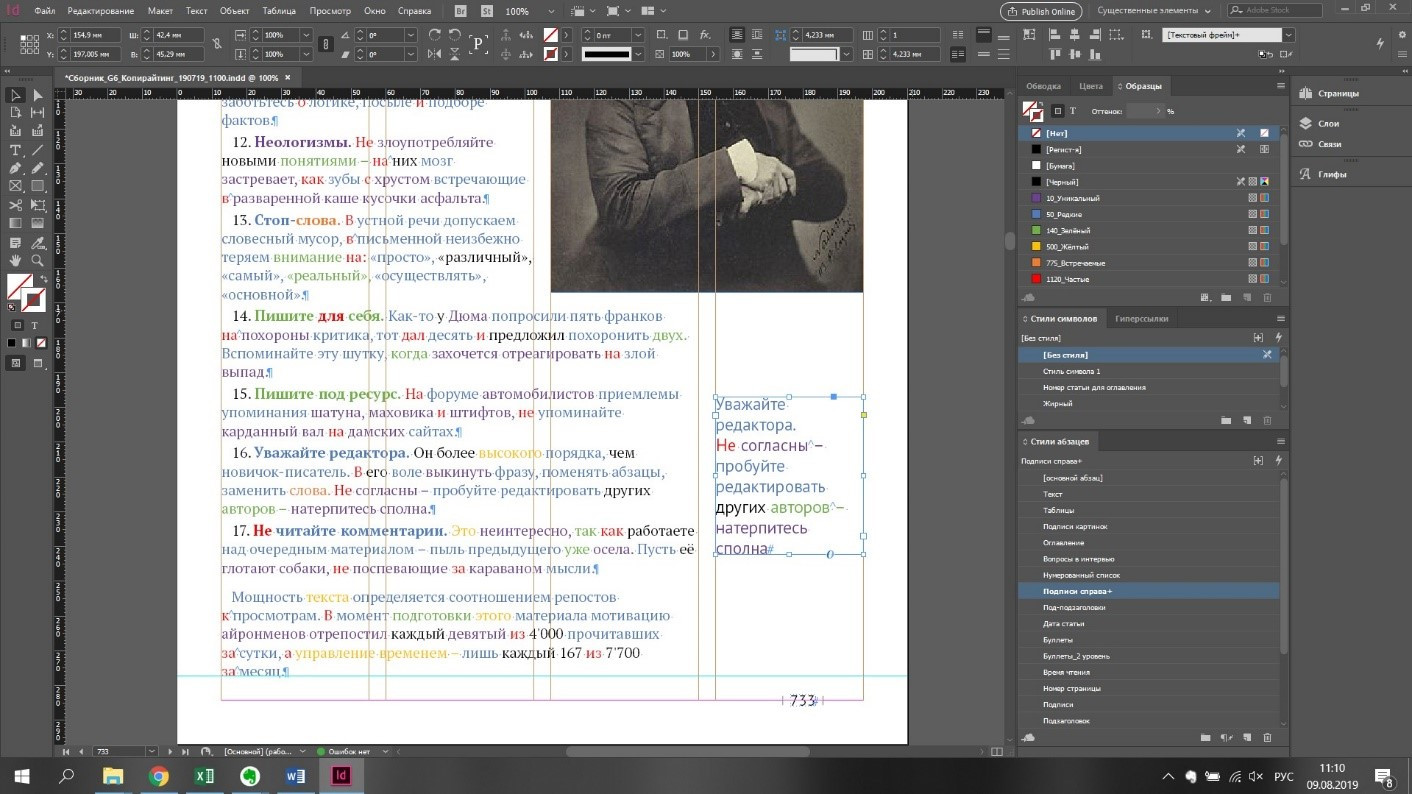Select the 500_Жёлтый color swatch

1067,247
